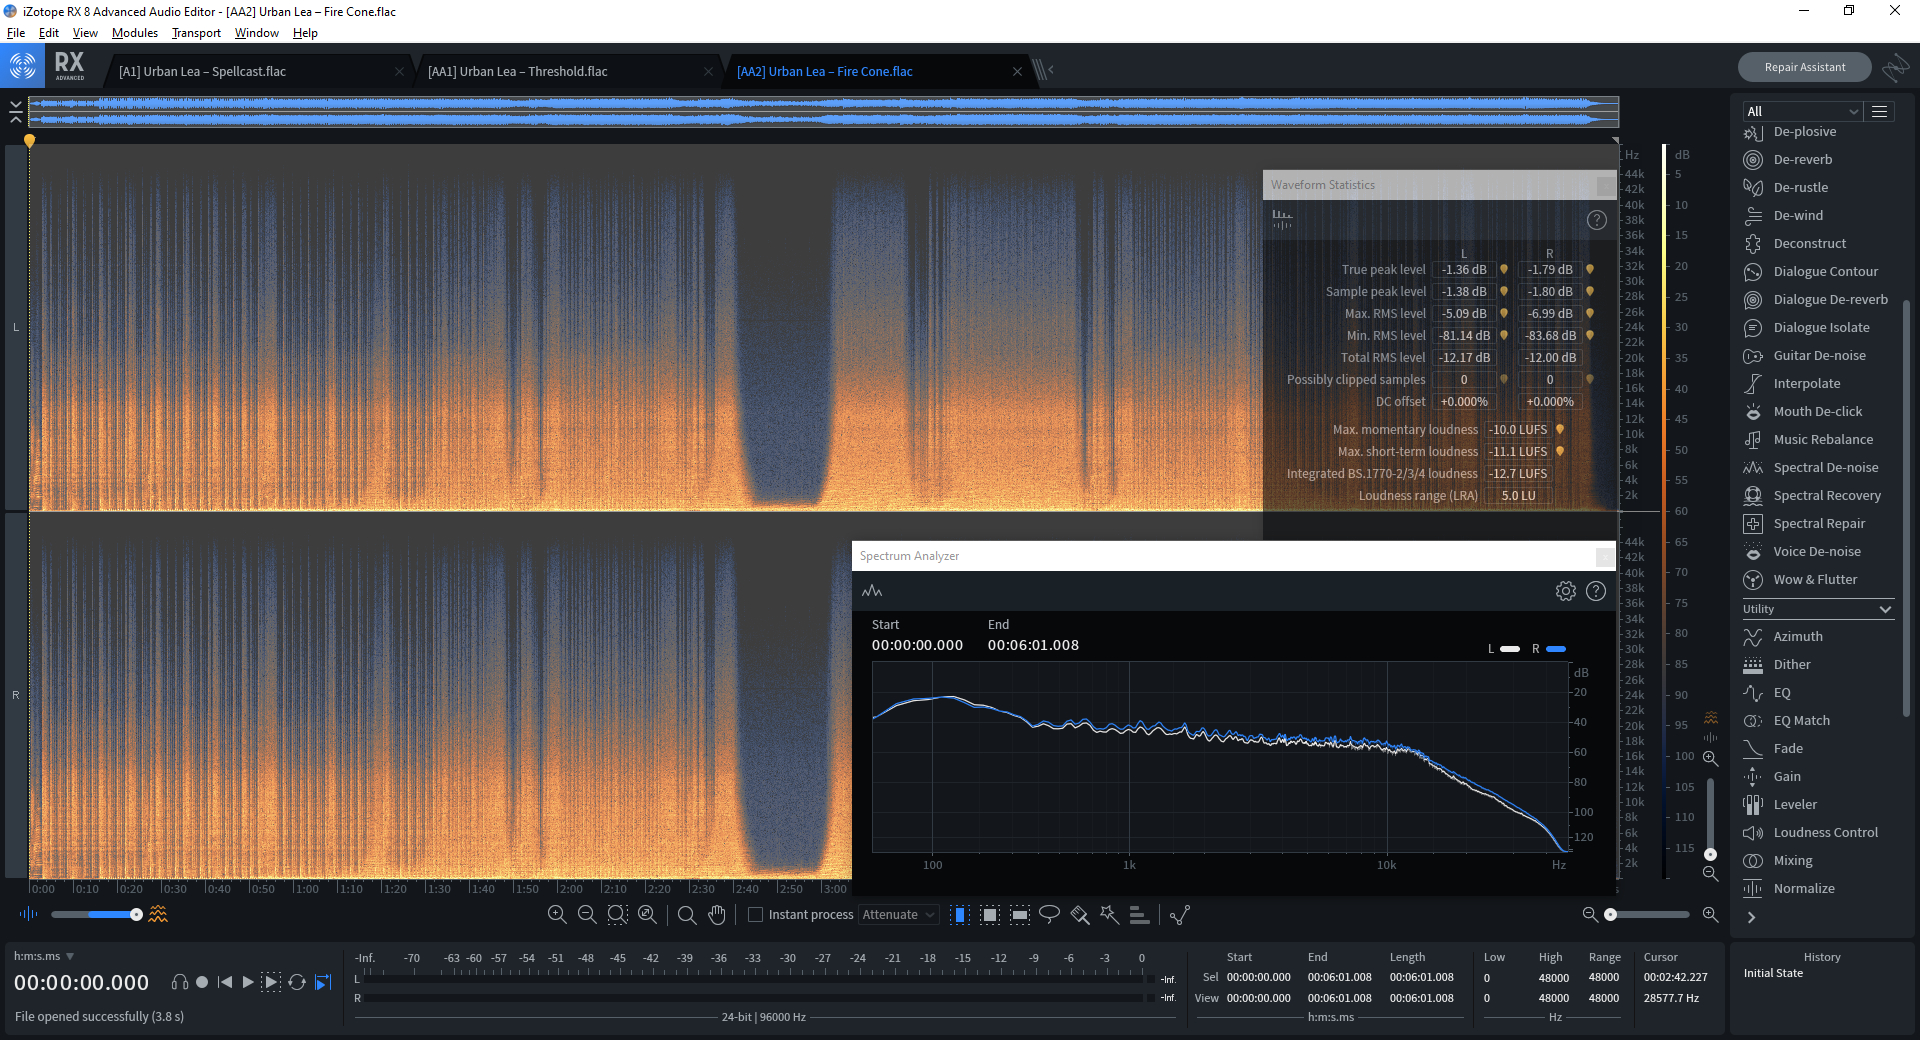The width and height of the screenshot is (1920, 1040).
Task: Toggle the Record button
Action: click(202, 982)
